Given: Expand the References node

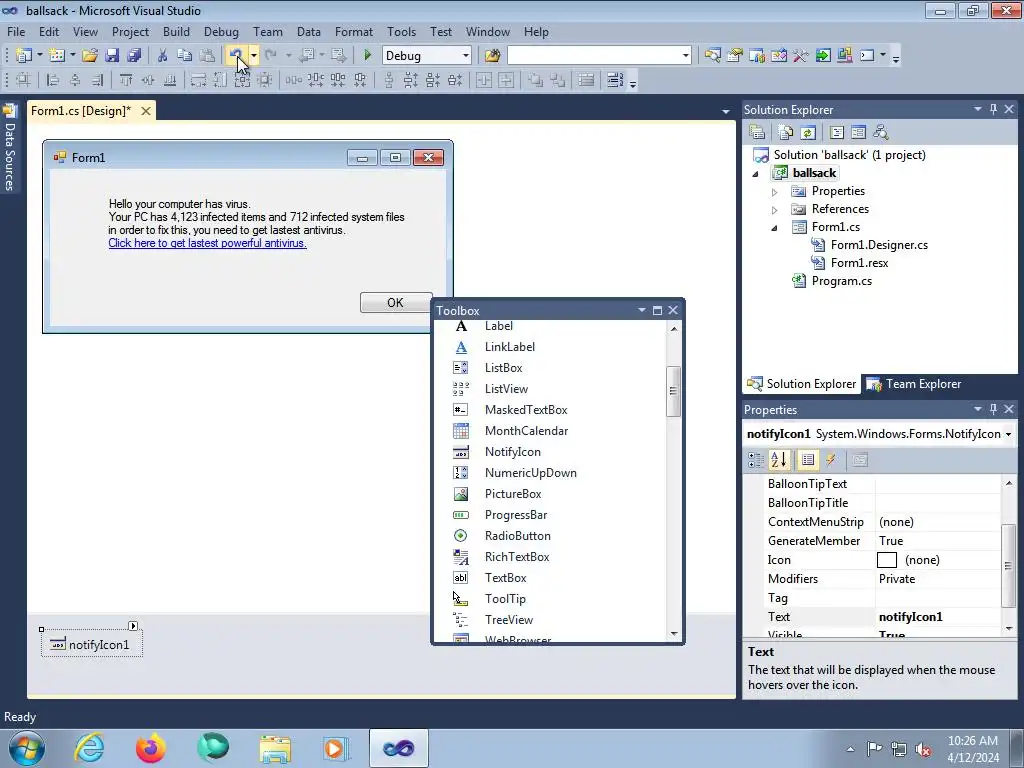Looking at the screenshot, I should [775, 210].
